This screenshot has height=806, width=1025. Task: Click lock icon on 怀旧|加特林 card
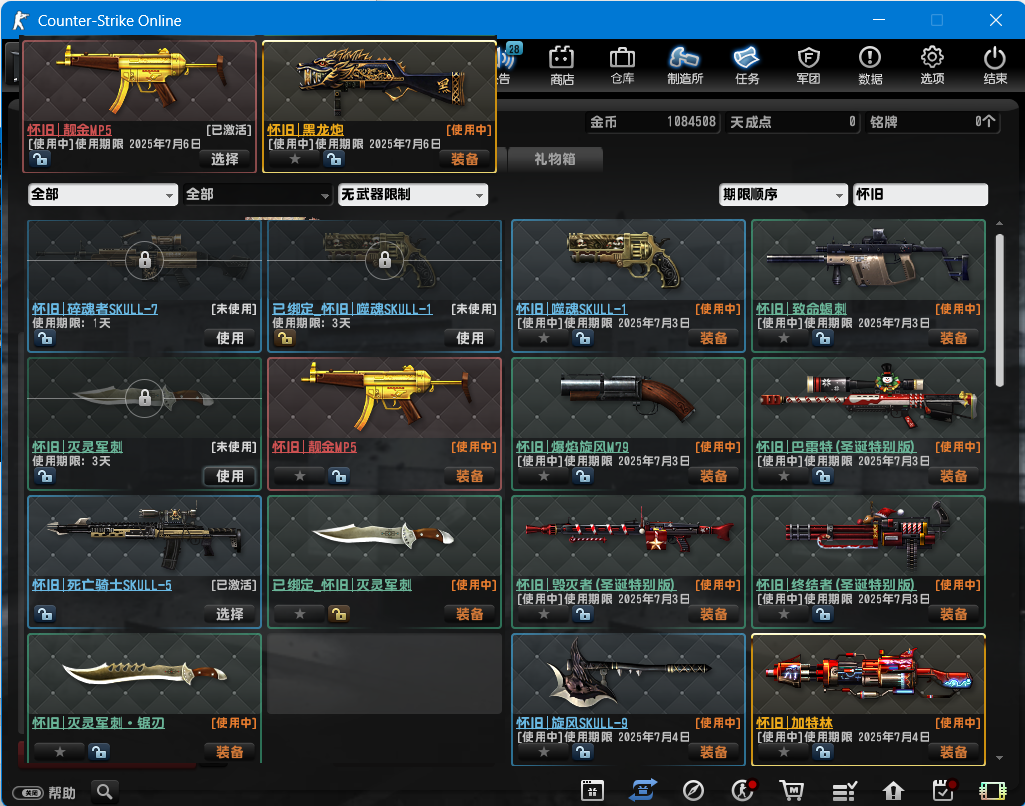822,752
